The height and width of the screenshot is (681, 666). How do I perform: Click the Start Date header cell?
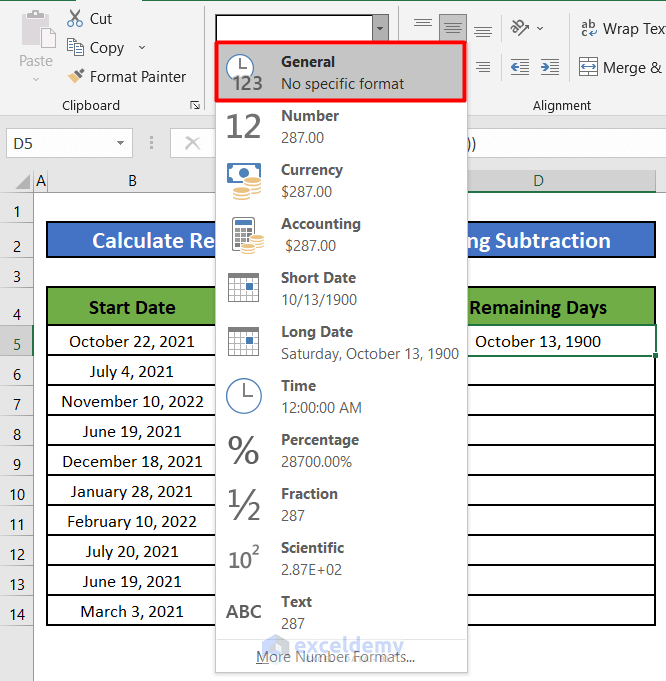coord(132,307)
